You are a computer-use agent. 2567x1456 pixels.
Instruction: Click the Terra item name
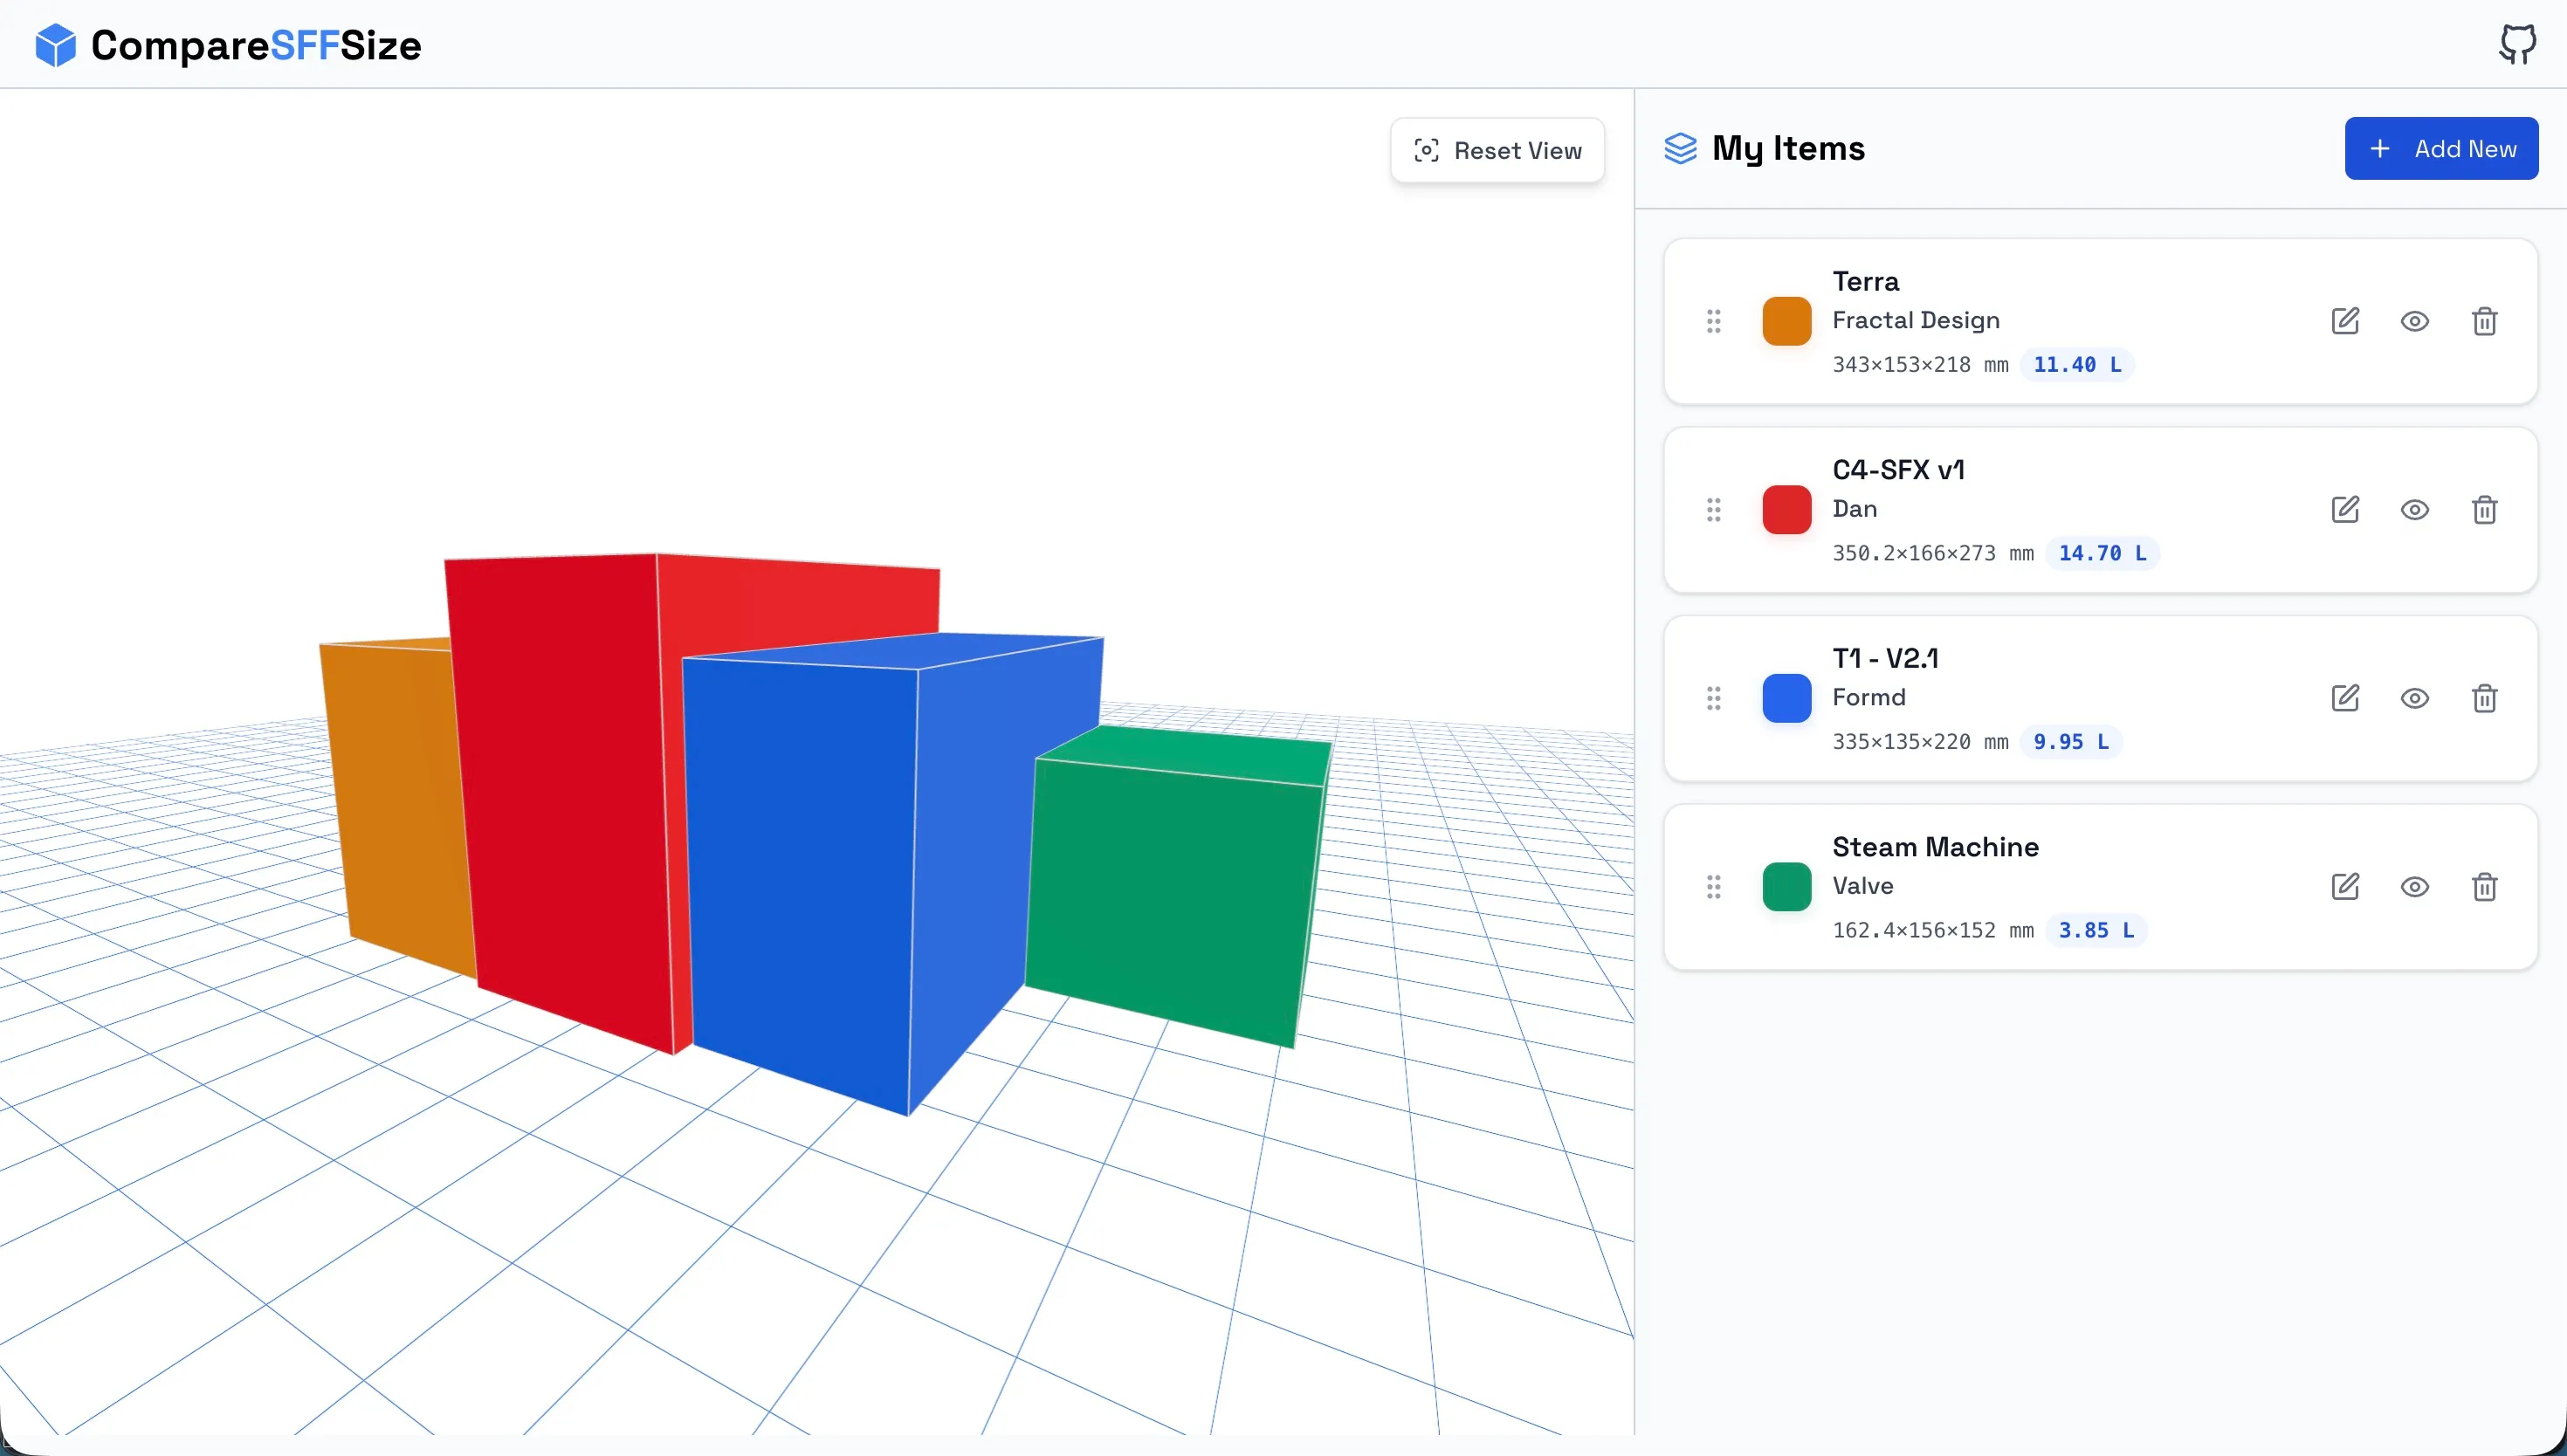tap(1865, 281)
